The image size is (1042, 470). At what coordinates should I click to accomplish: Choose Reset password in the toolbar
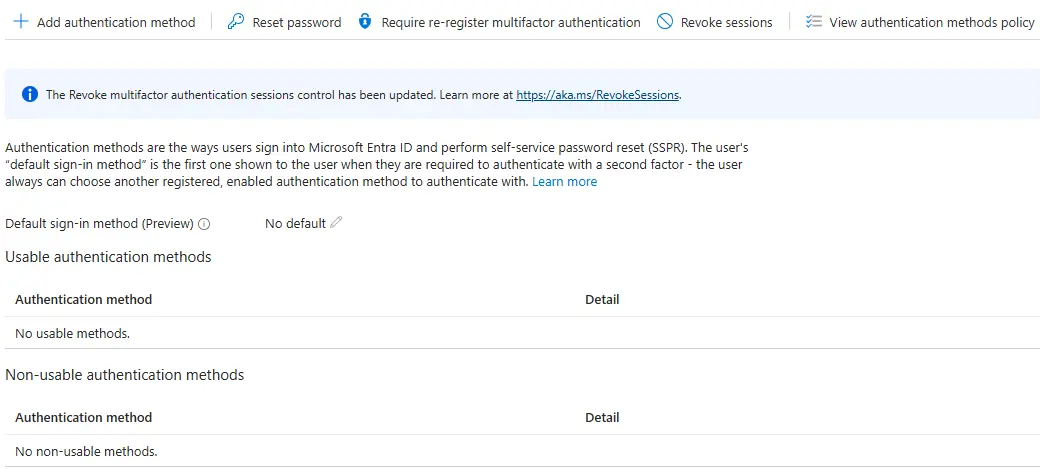tap(284, 22)
